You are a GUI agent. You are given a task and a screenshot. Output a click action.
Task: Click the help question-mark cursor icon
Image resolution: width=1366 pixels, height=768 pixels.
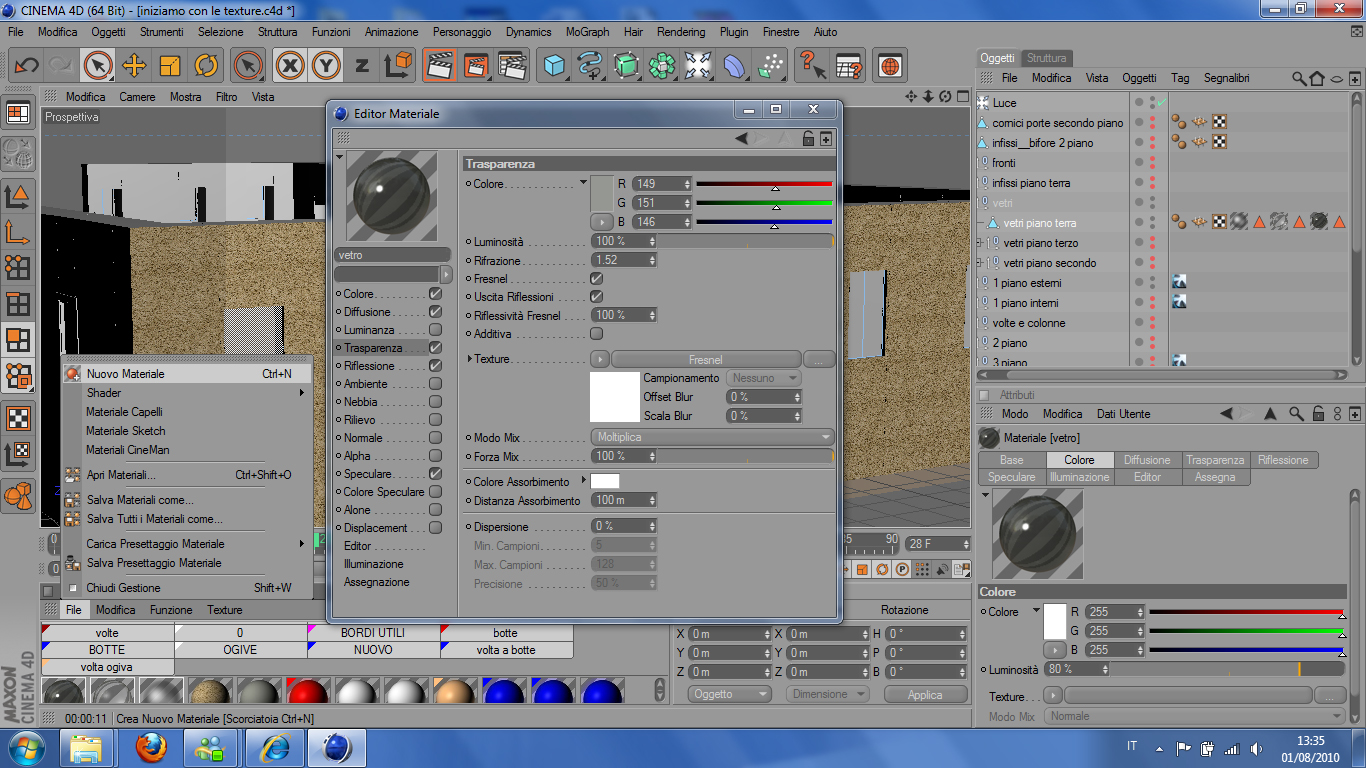(811, 66)
